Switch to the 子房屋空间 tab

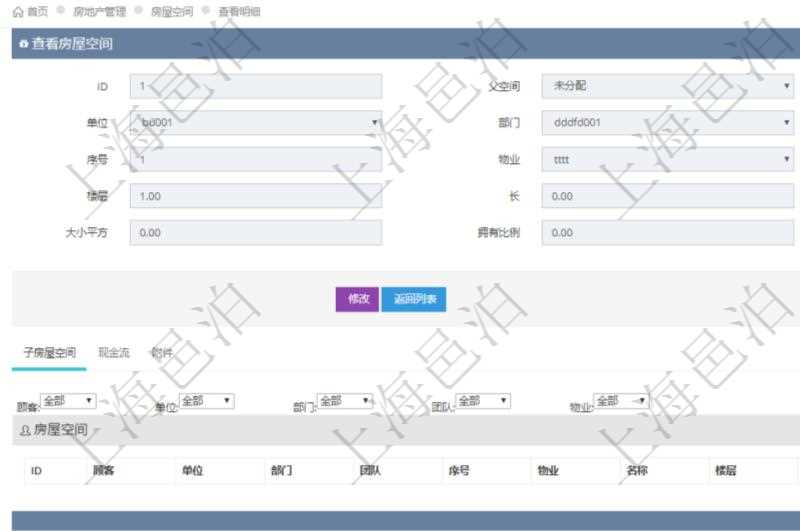point(49,352)
